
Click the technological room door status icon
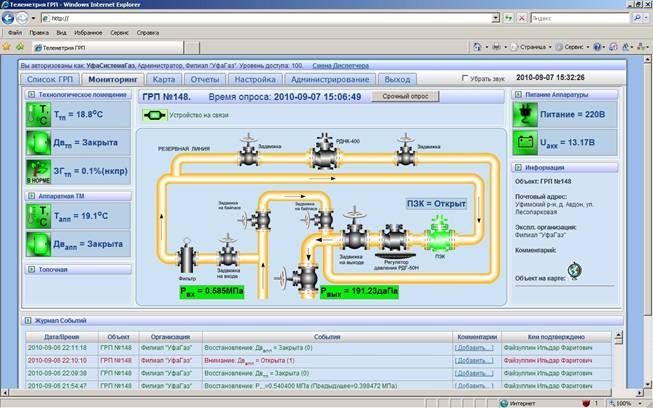(x=38, y=142)
